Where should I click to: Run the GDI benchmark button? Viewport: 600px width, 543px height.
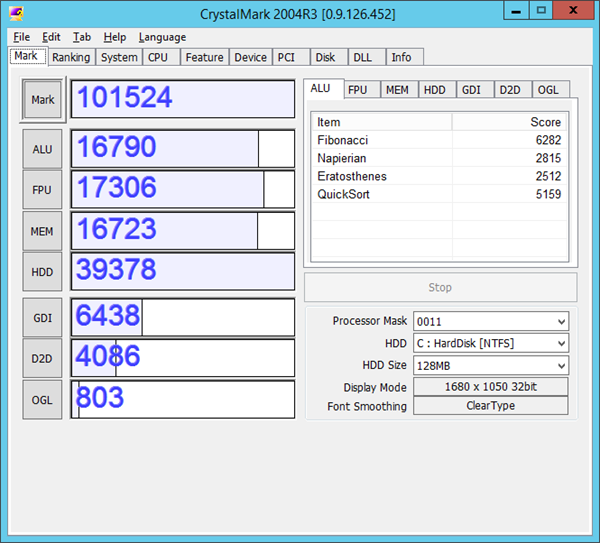click(x=42, y=318)
